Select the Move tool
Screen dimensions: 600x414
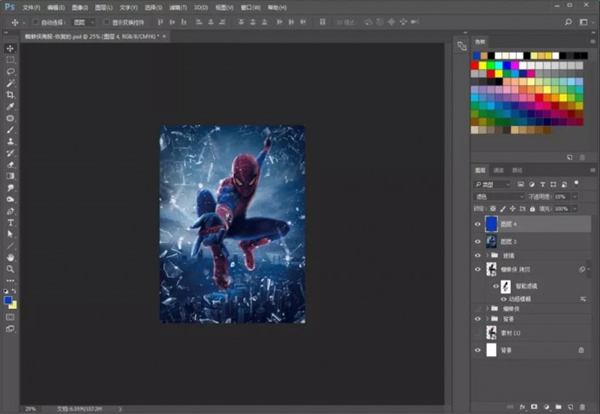10,48
